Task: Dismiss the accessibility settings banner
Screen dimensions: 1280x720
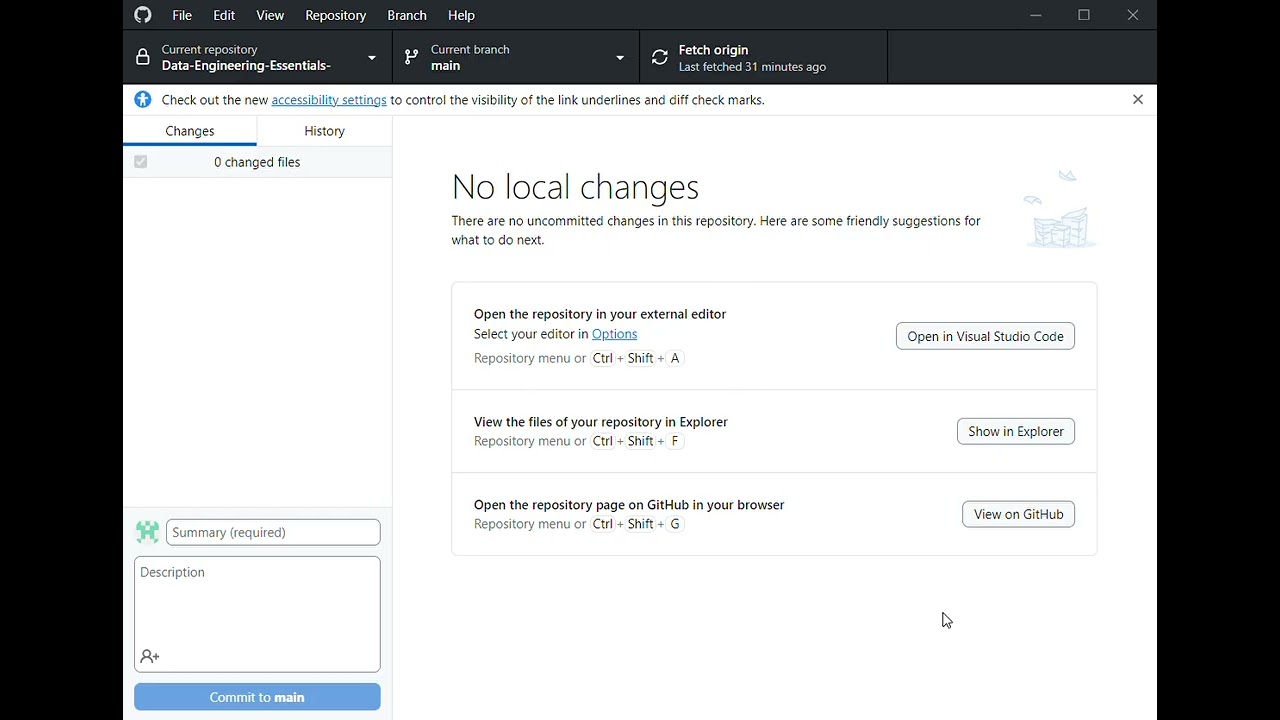Action: (1138, 100)
